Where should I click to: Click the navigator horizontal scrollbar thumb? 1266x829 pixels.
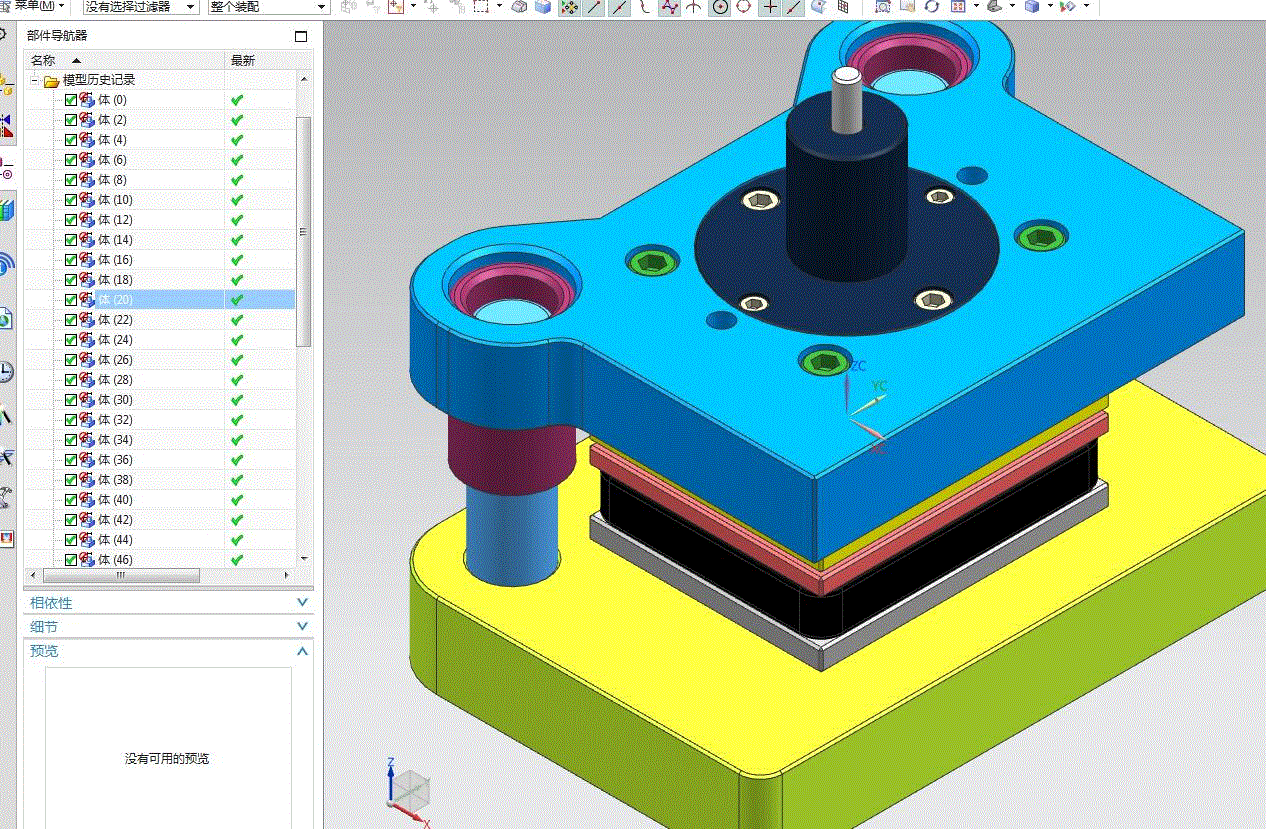coord(121,575)
